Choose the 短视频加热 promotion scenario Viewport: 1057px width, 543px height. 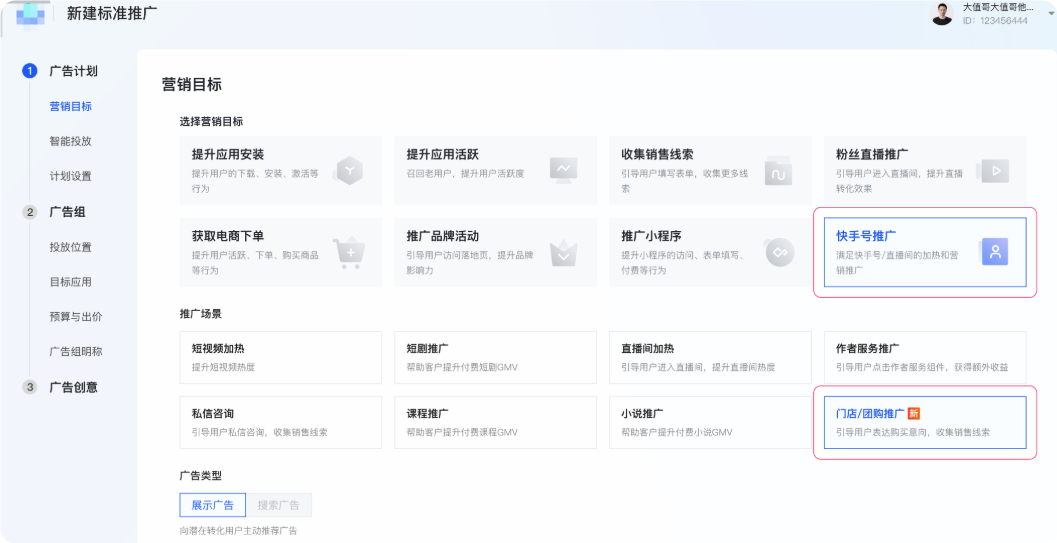[x=280, y=357]
